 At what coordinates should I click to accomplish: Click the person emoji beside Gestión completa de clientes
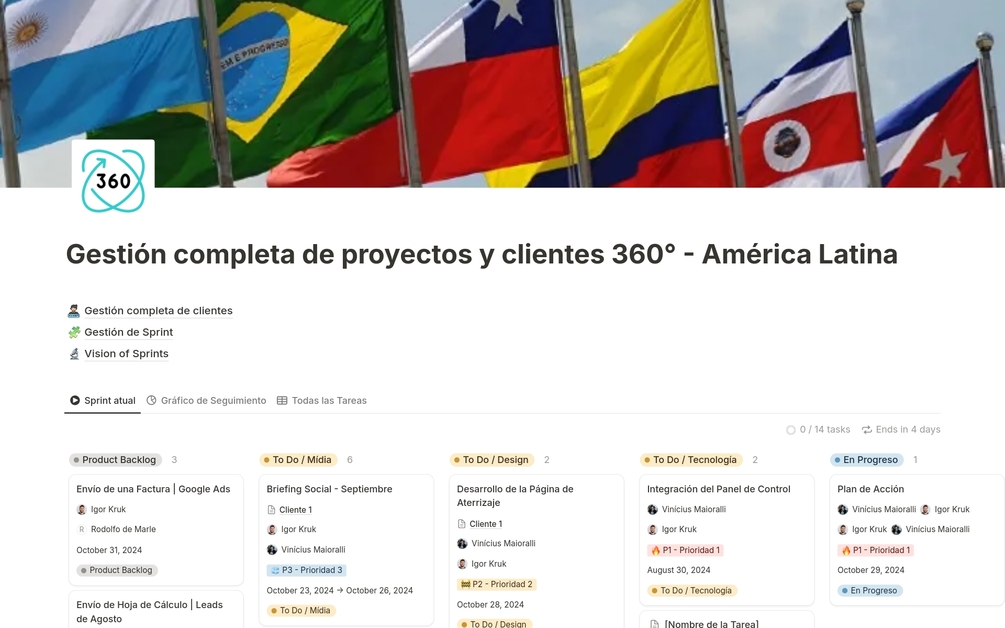tap(74, 310)
